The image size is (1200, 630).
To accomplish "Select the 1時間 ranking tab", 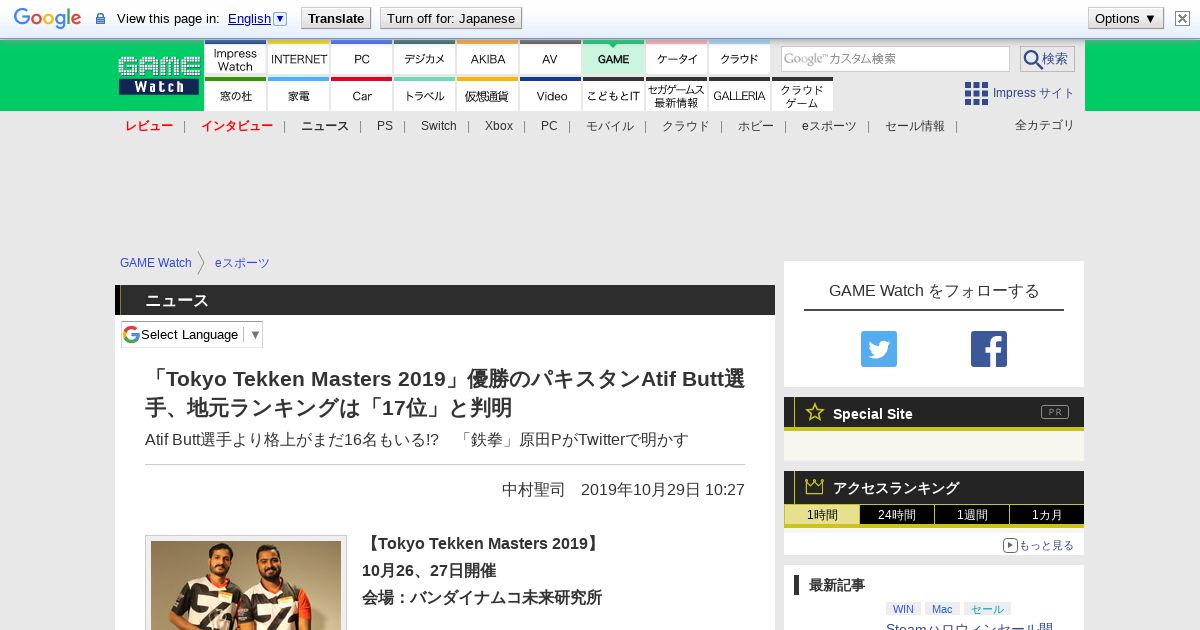I will (x=823, y=515).
